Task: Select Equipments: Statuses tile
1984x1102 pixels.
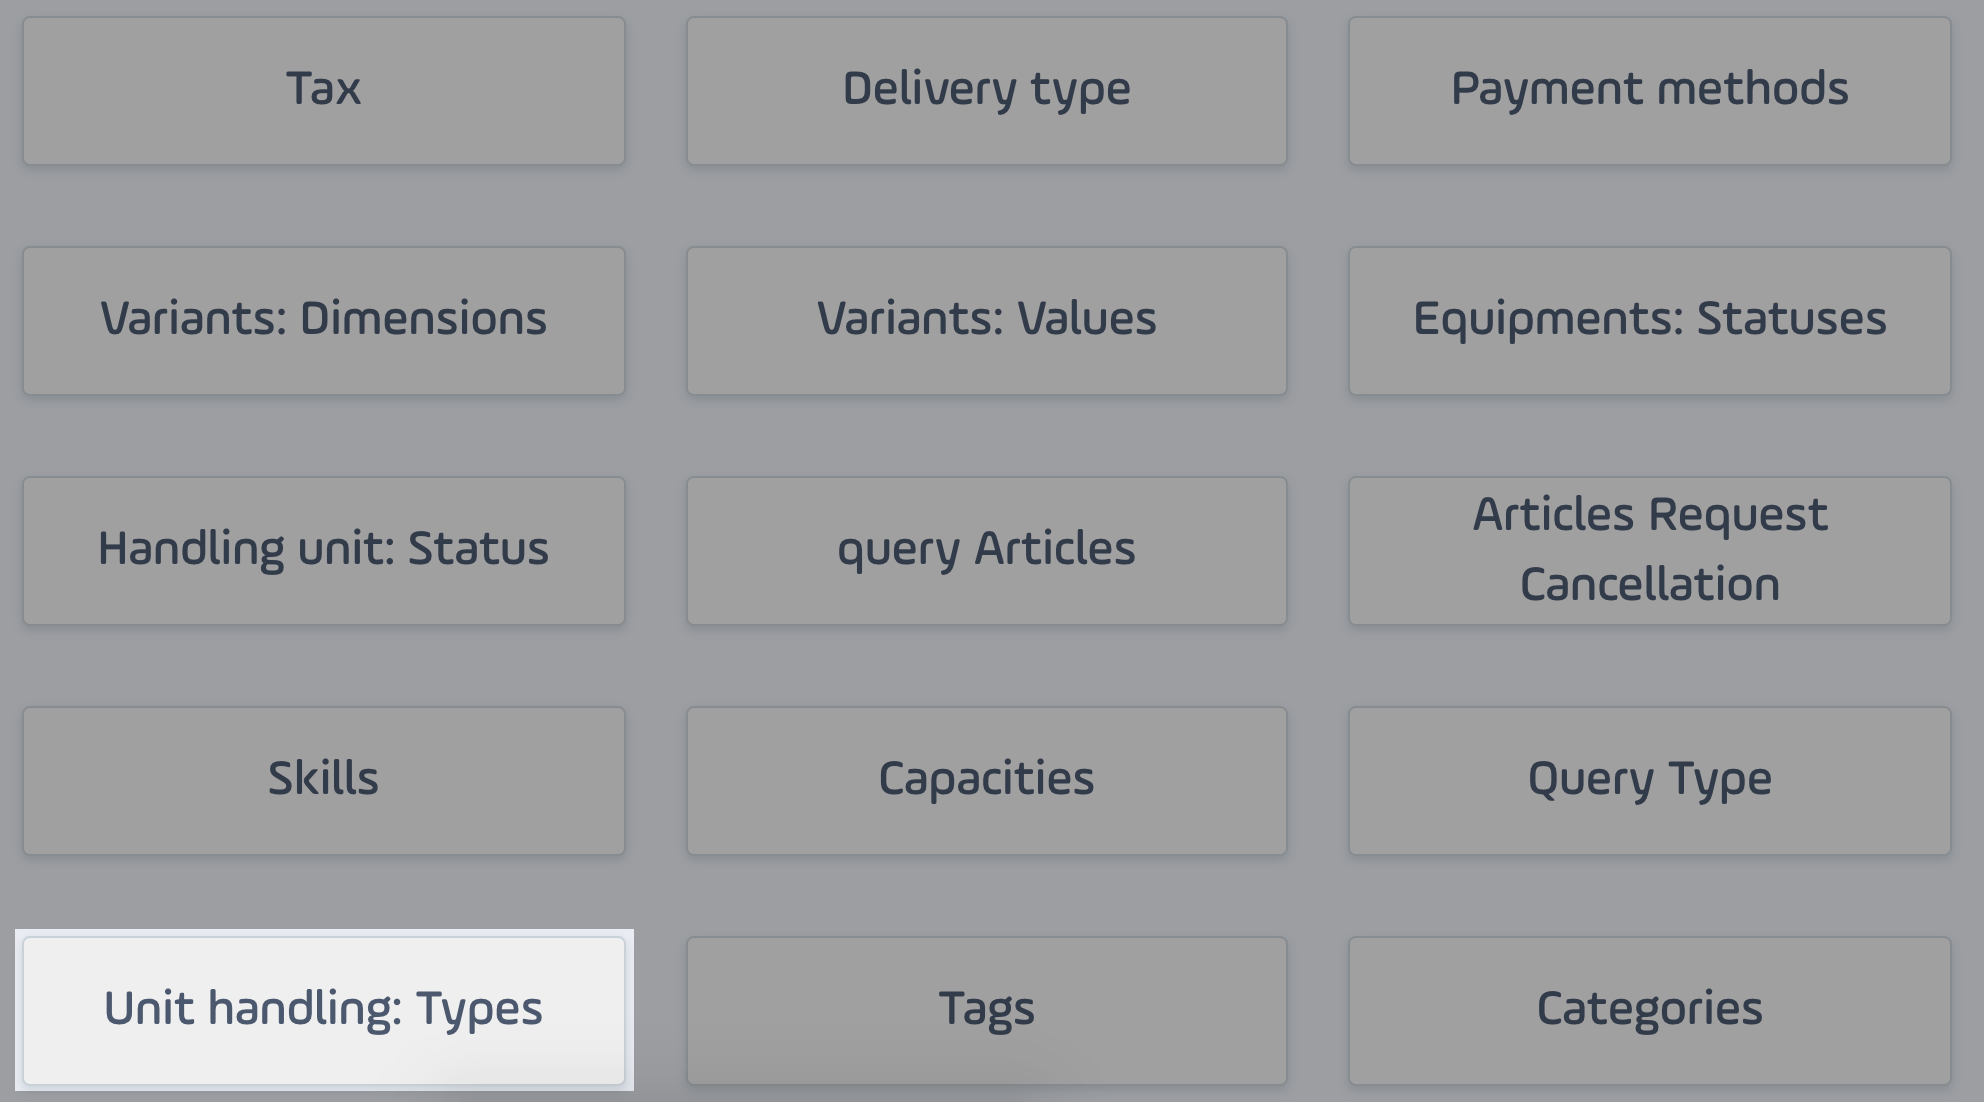Action: (1650, 321)
